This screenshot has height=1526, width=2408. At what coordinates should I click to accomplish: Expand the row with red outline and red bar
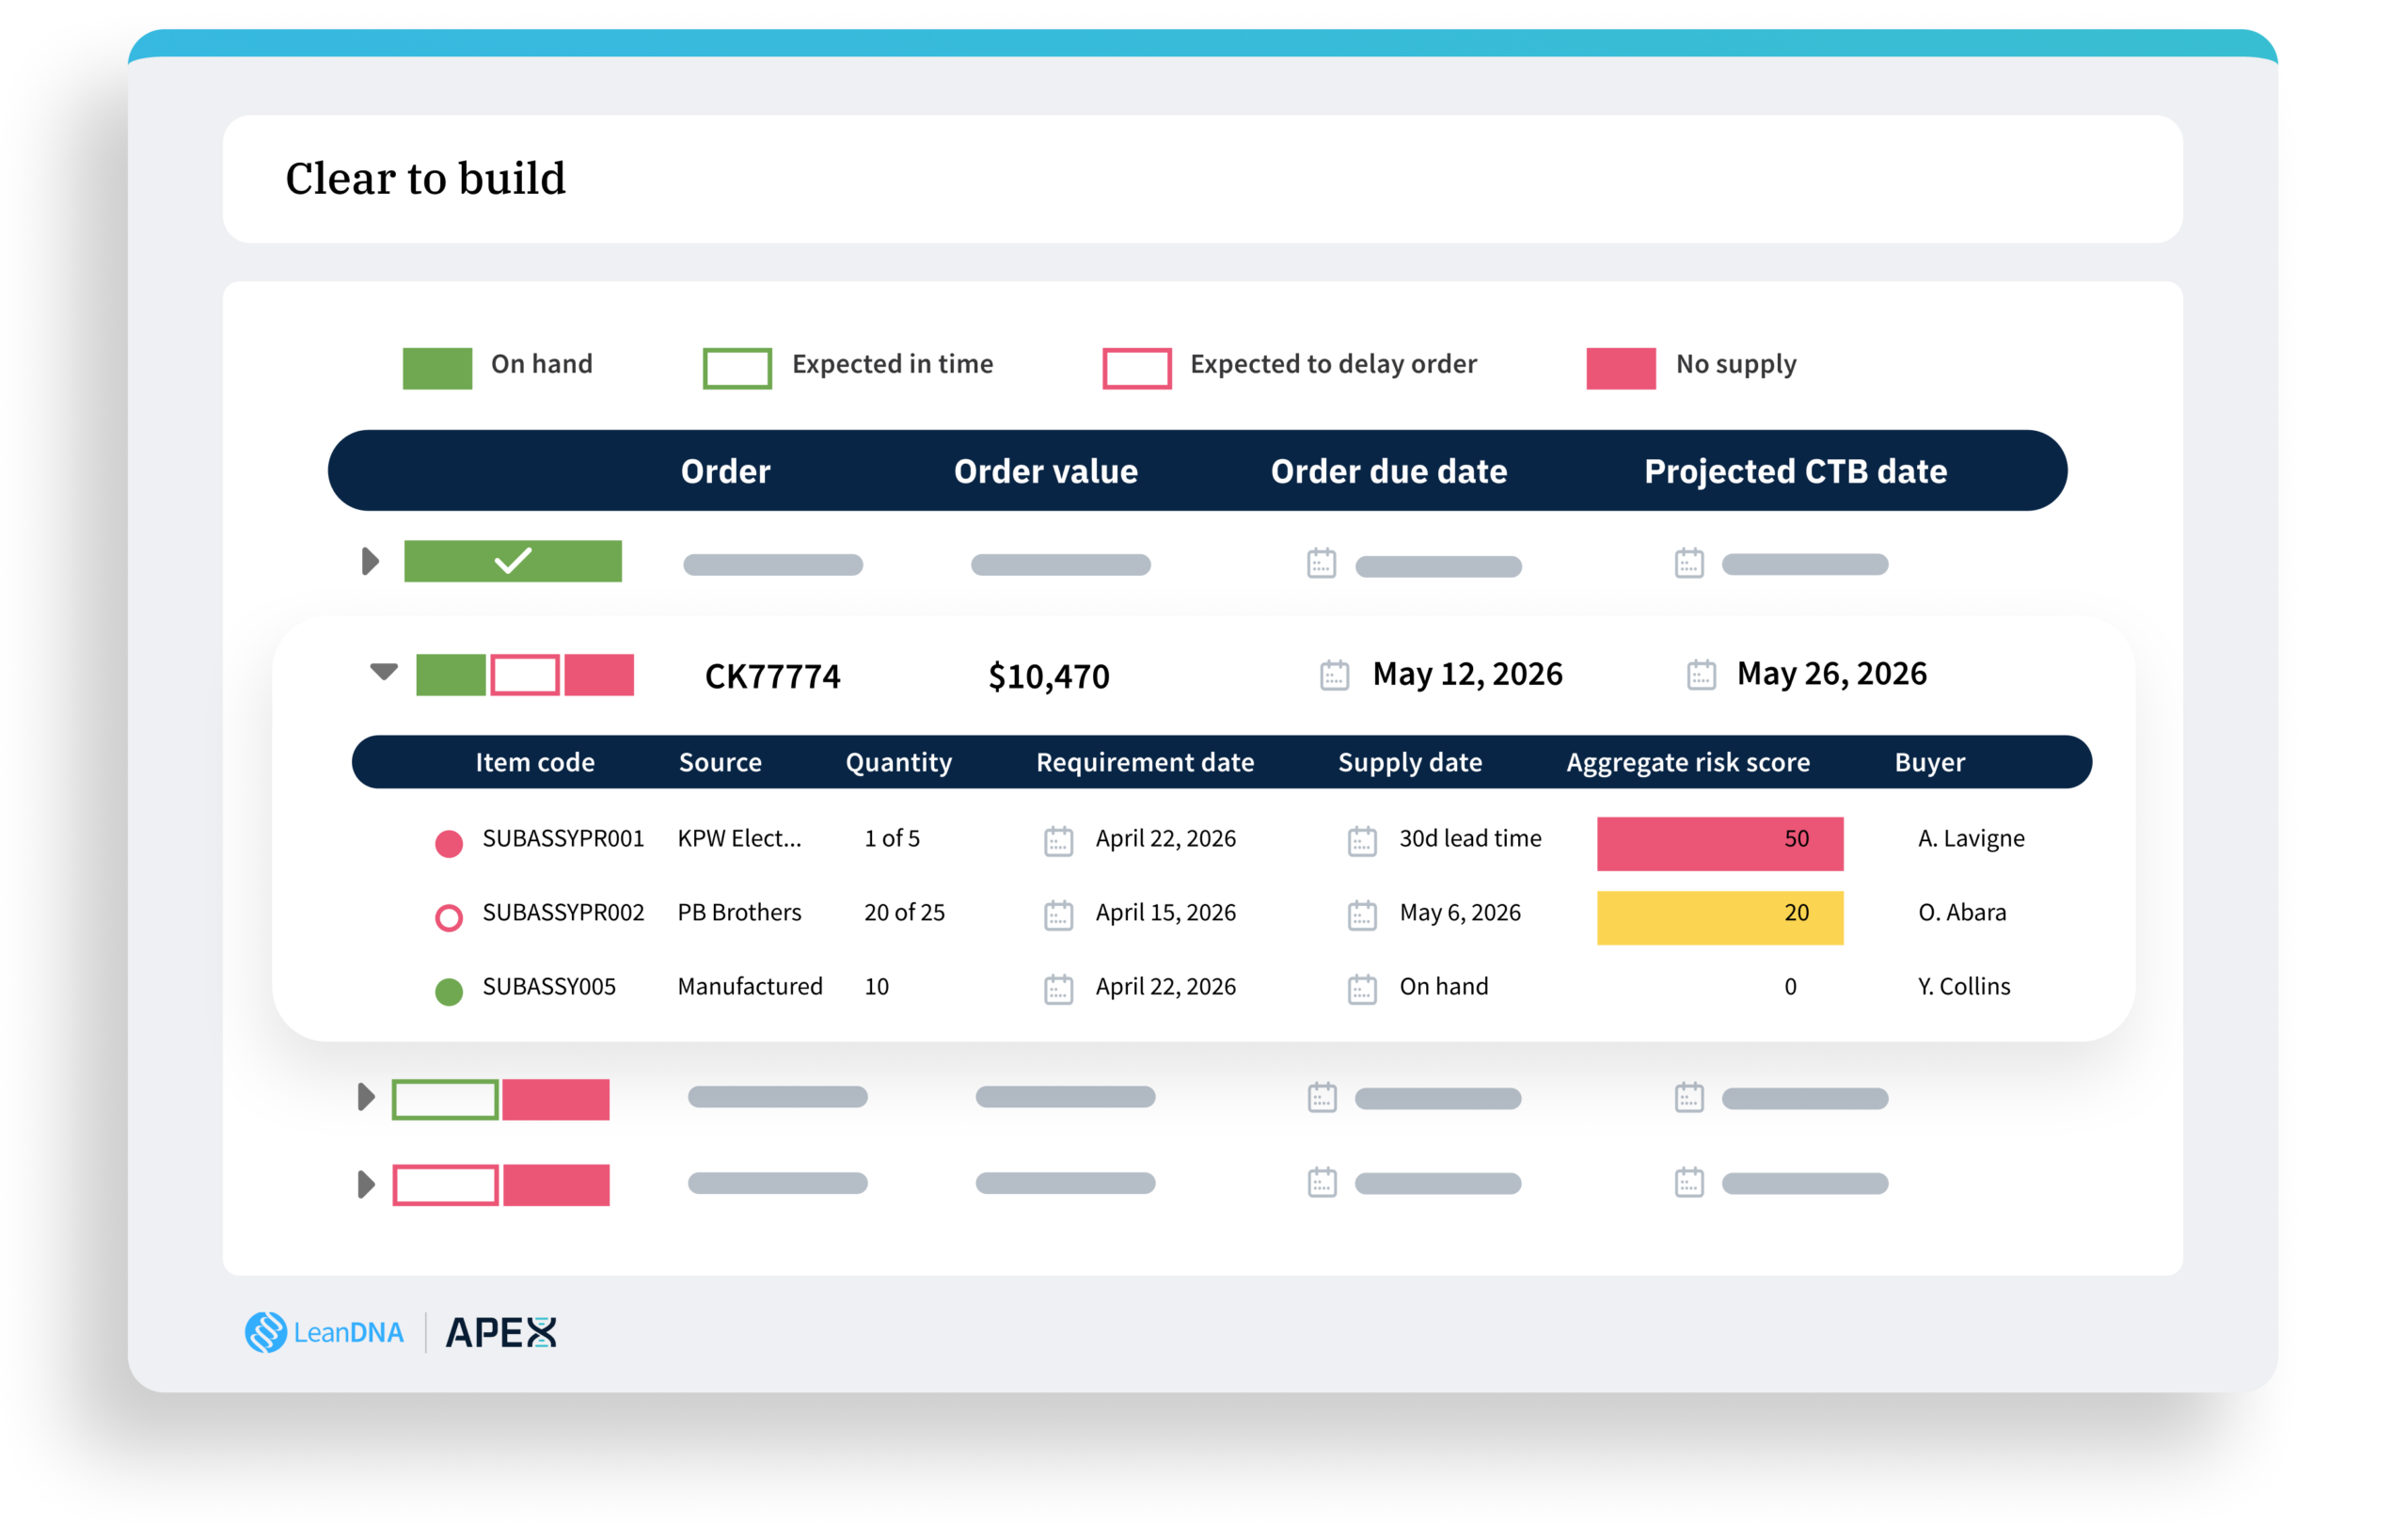(366, 1184)
